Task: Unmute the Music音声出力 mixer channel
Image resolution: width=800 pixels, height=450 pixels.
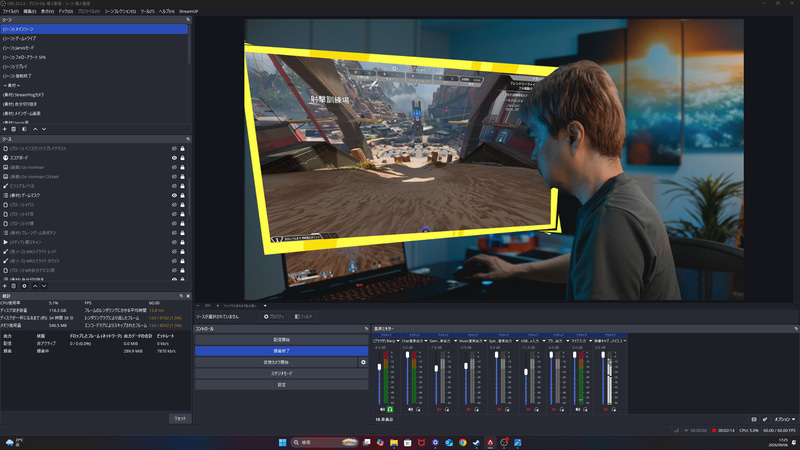Action: pyautogui.click(x=469, y=409)
